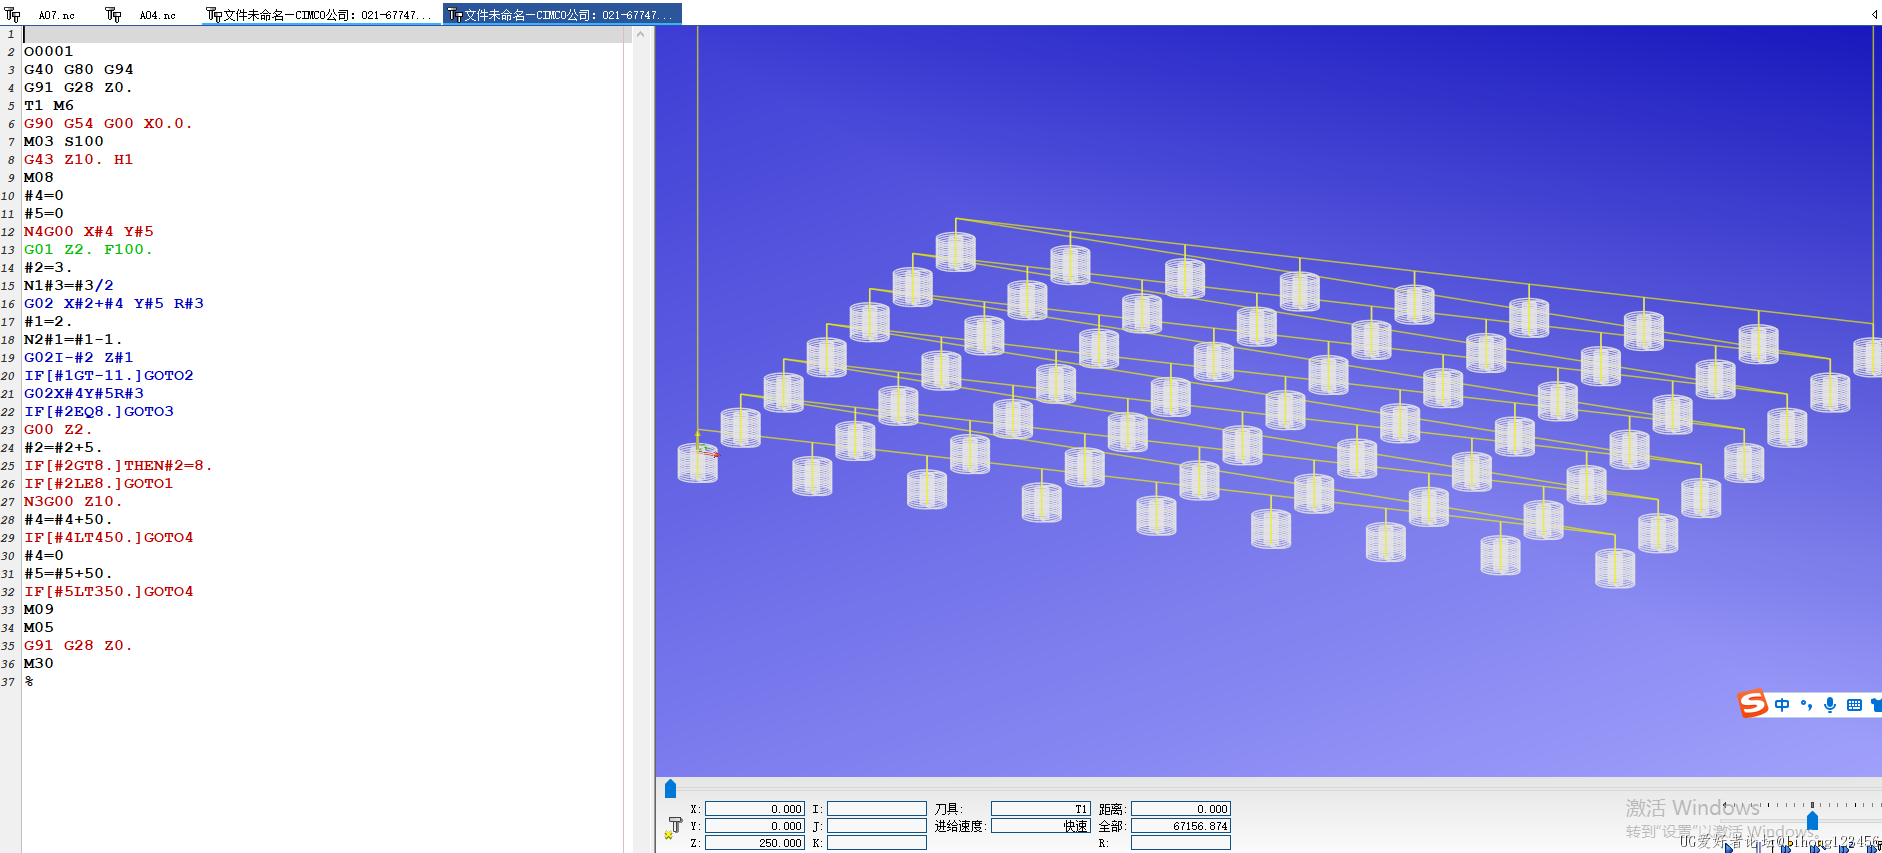Click the distance field showing 0.000

pos(1180,809)
